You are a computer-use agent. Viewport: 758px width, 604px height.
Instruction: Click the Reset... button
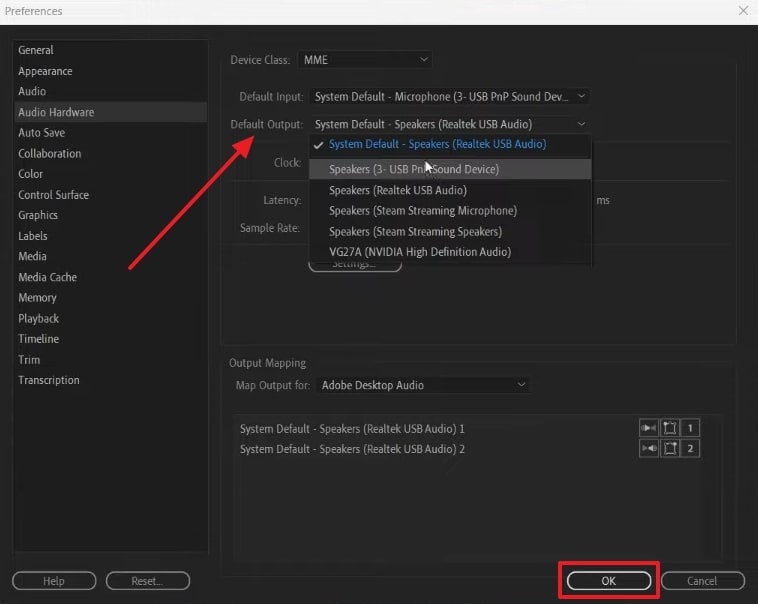(x=147, y=581)
